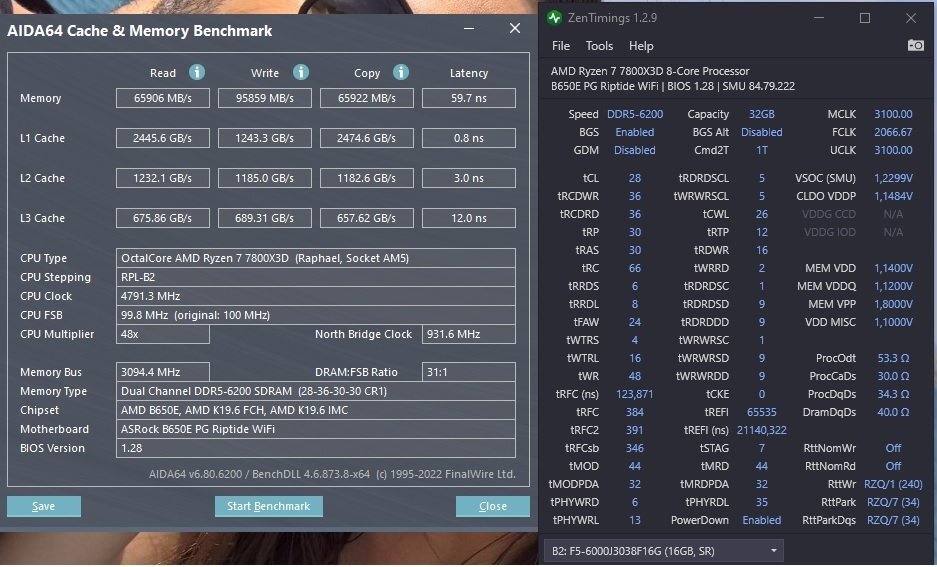
Task: Click Memory Type field Dual Channel DDR5-6200 SDRAM
Action: [x=316, y=391]
